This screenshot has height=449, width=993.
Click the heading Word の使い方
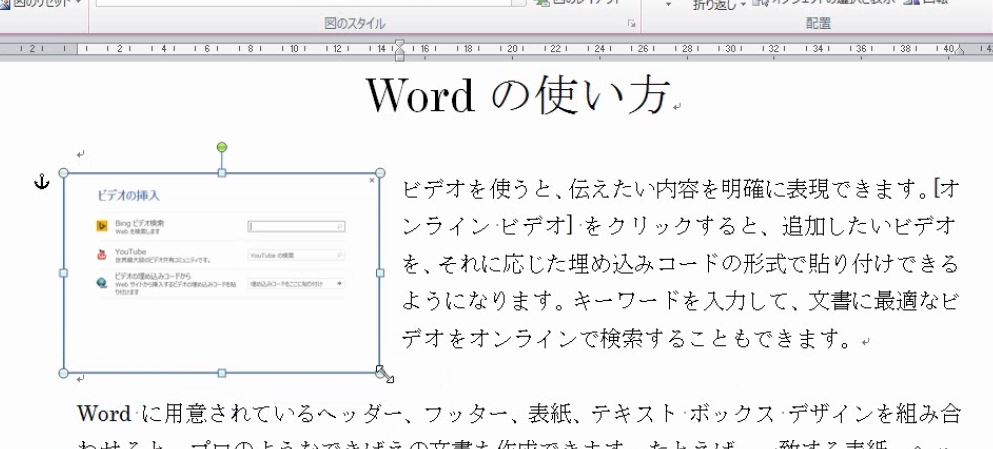(x=517, y=96)
